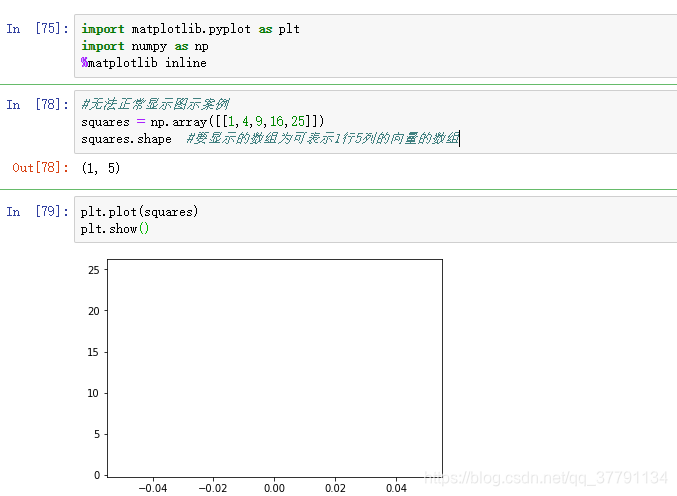Click the y-axis tick label 20
Image resolution: width=677 pixels, height=496 pixels.
click(x=94, y=311)
